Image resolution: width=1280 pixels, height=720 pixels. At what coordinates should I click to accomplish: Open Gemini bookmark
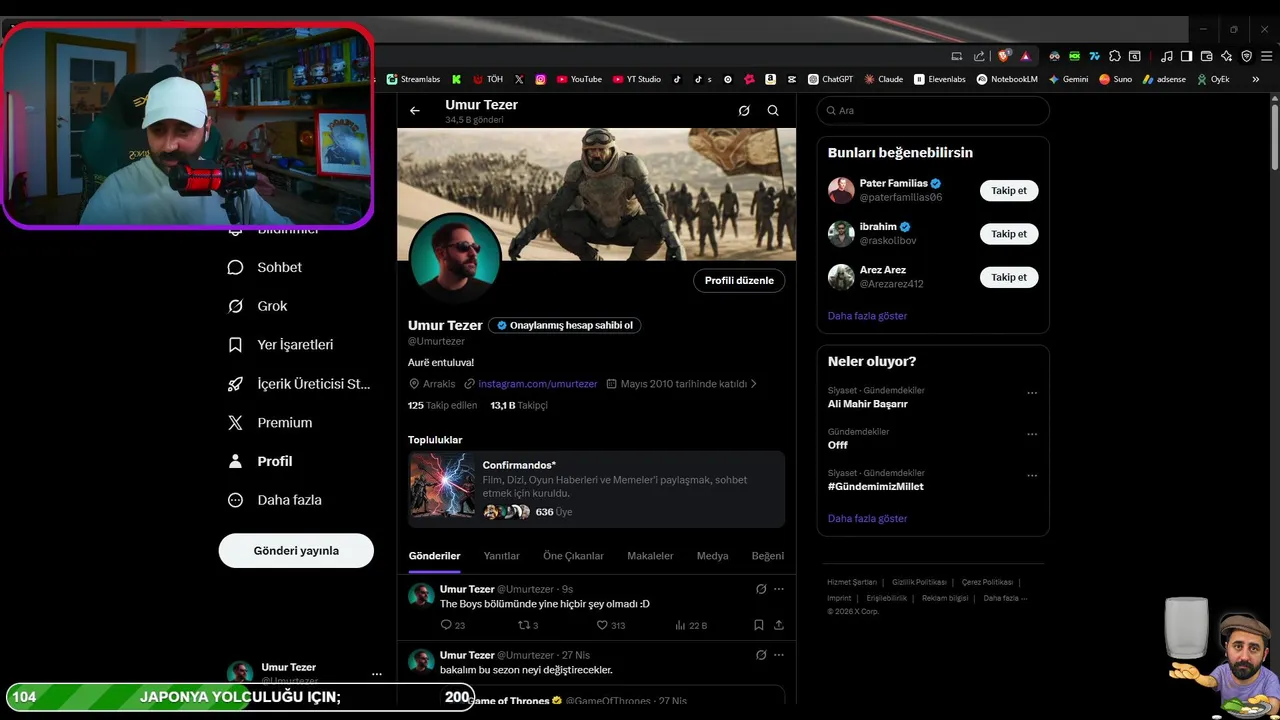click(x=1068, y=79)
